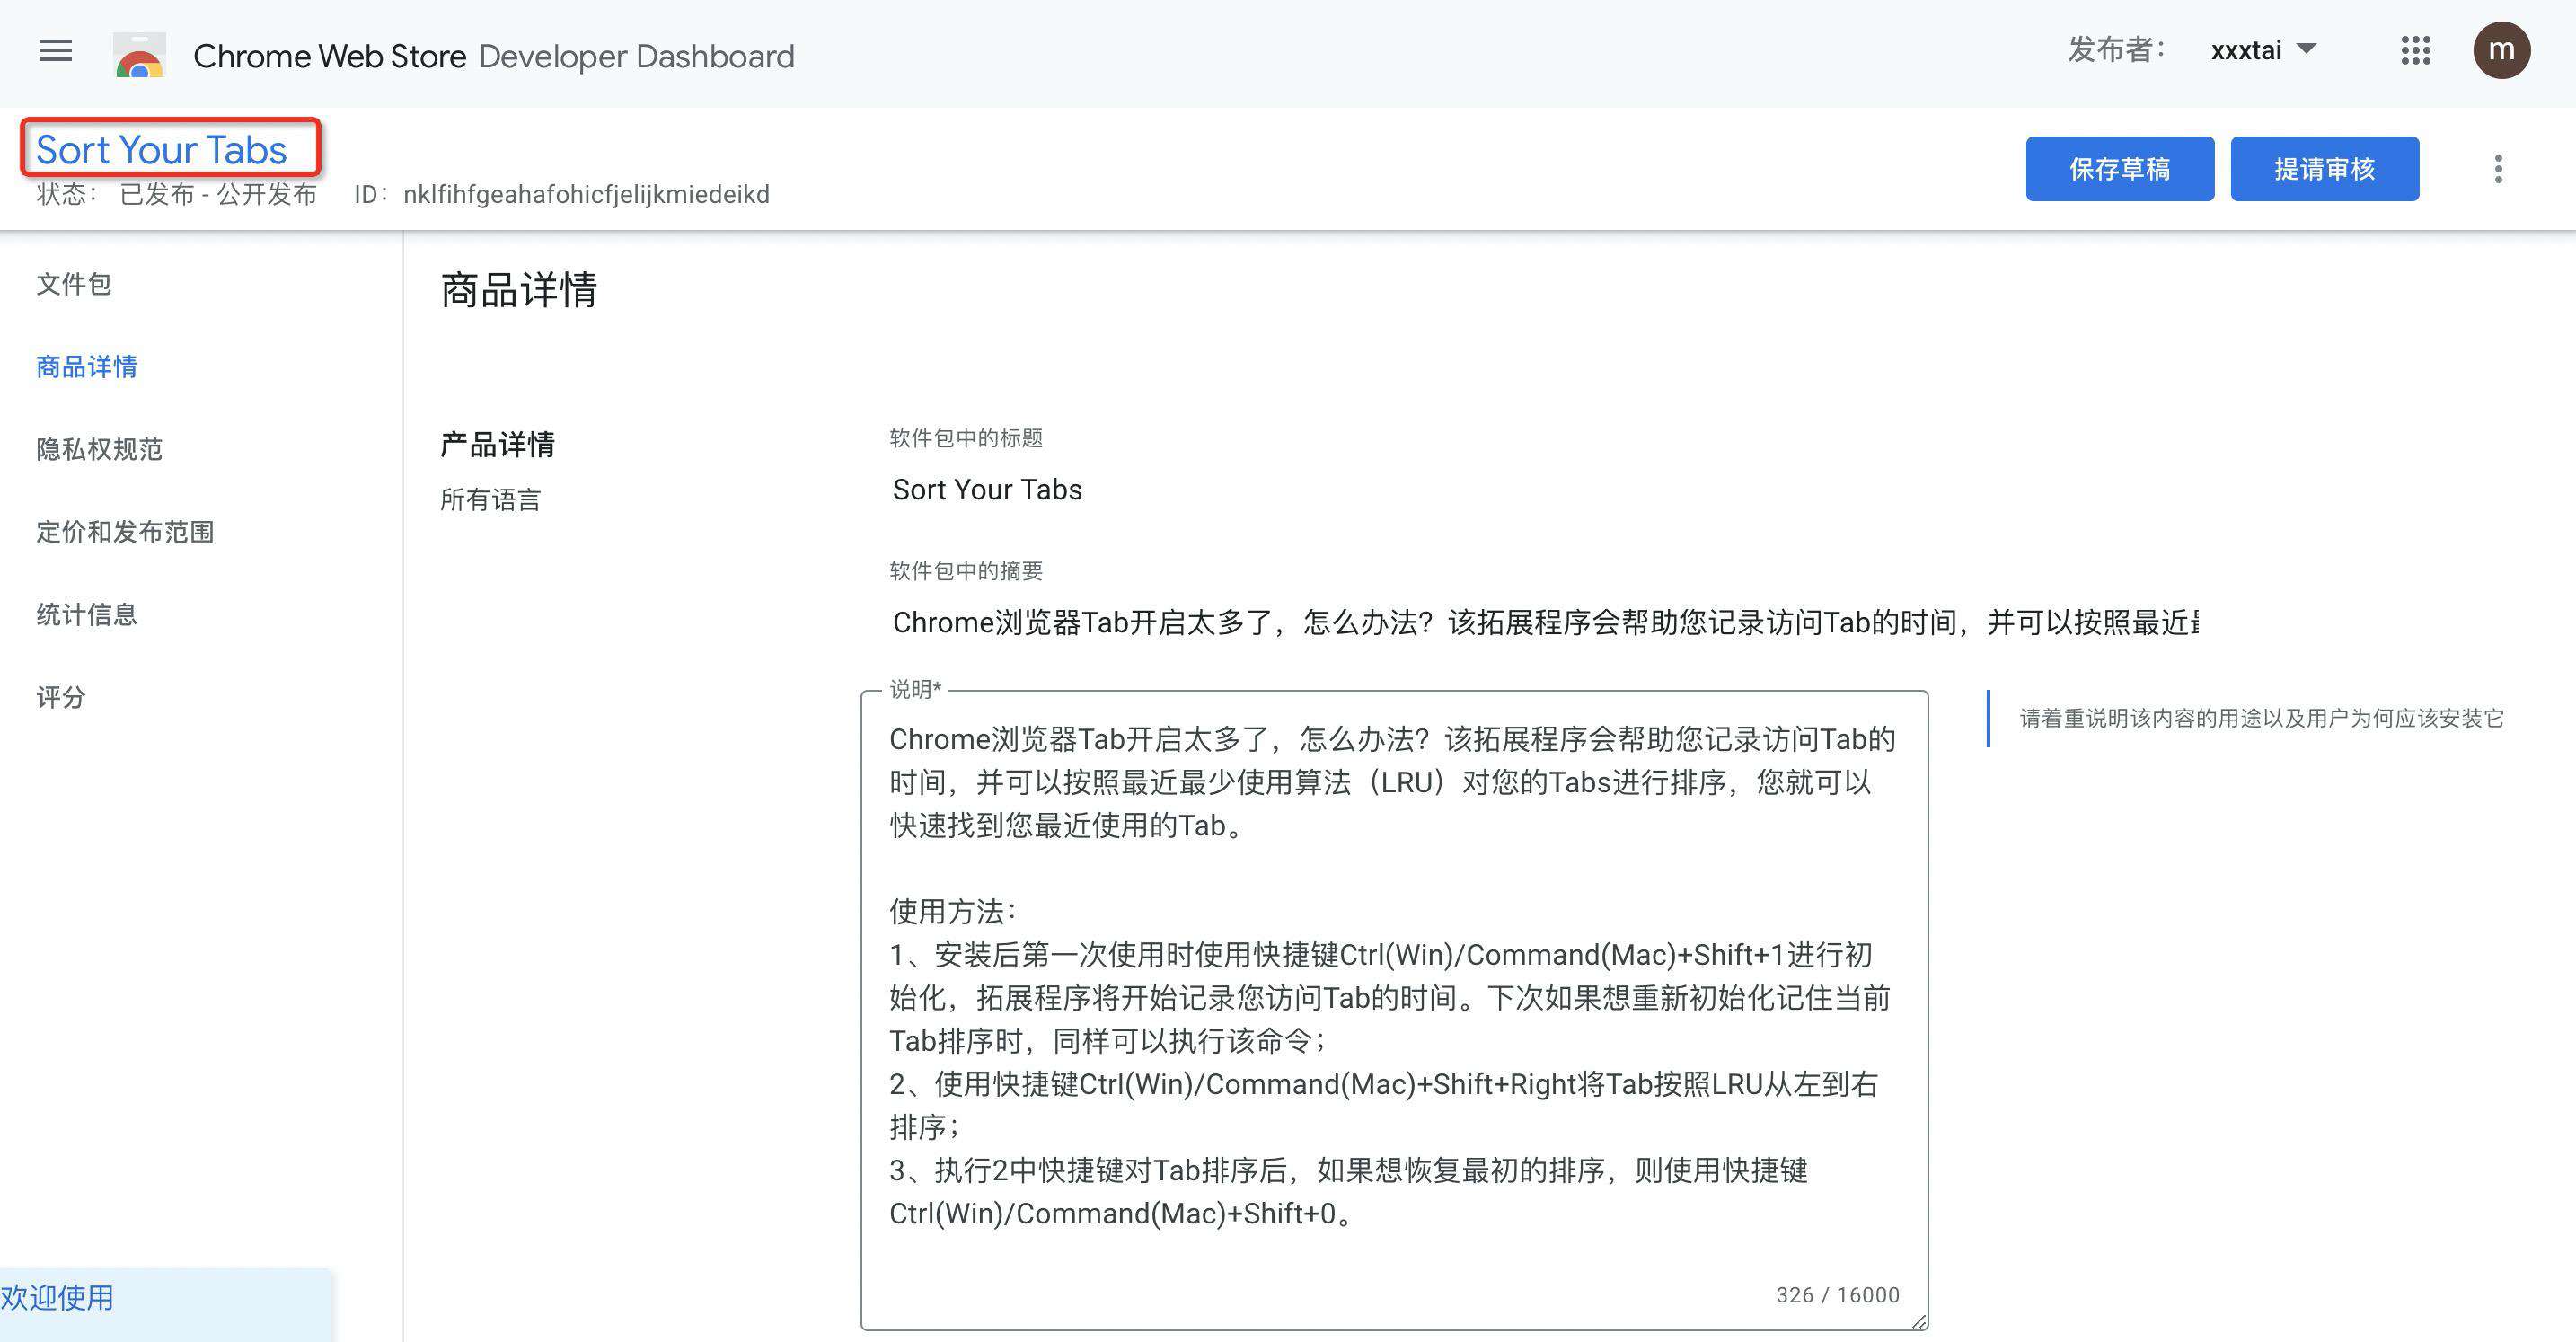Screen dimensions: 2576x1342
Task: Click the 已发布 - 公开发布 status text
Action: coord(218,194)
